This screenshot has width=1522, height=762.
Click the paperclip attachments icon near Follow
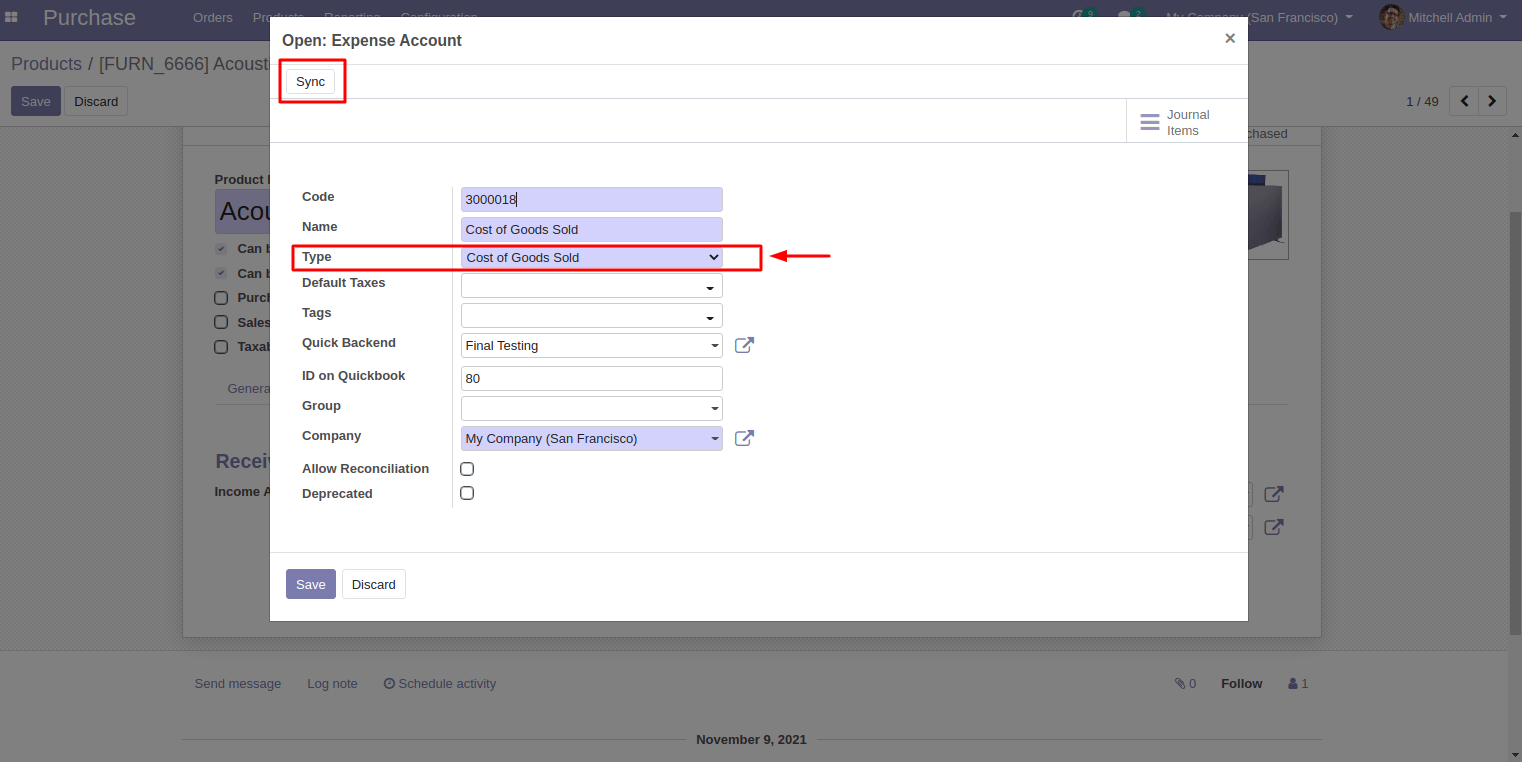click(x=1180, y=683)
